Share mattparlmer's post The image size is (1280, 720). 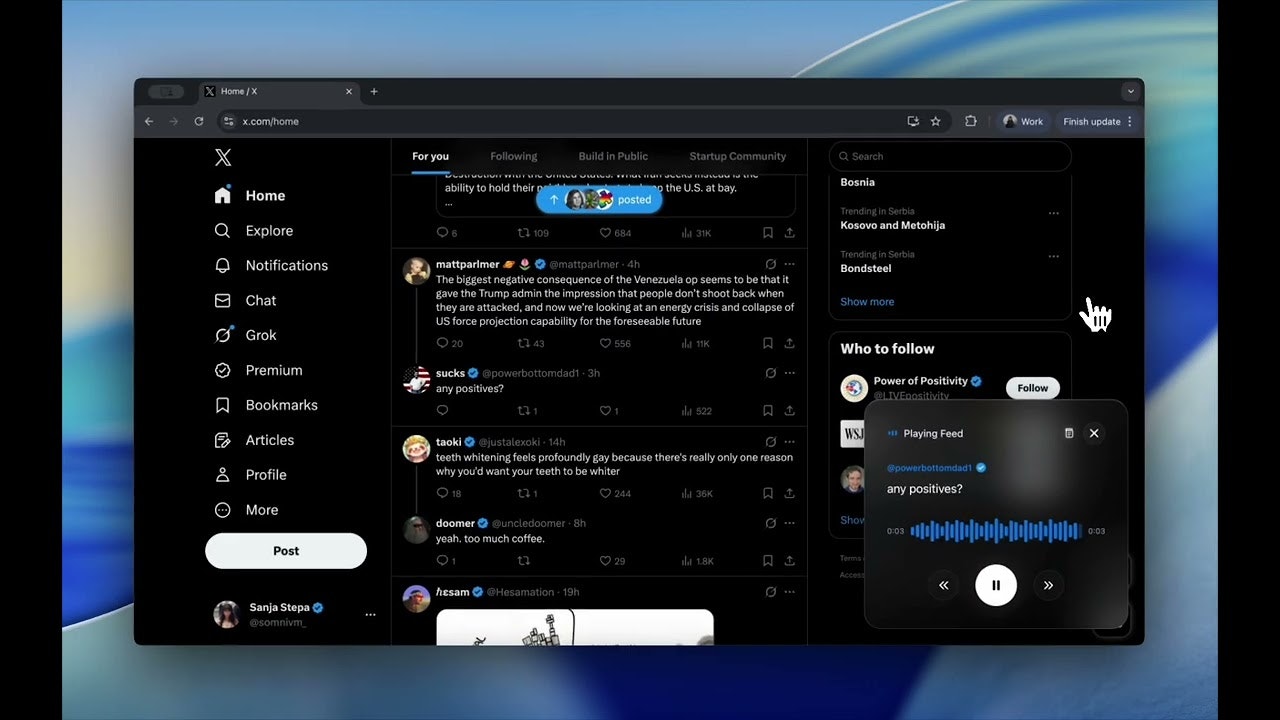pos(789,344)
